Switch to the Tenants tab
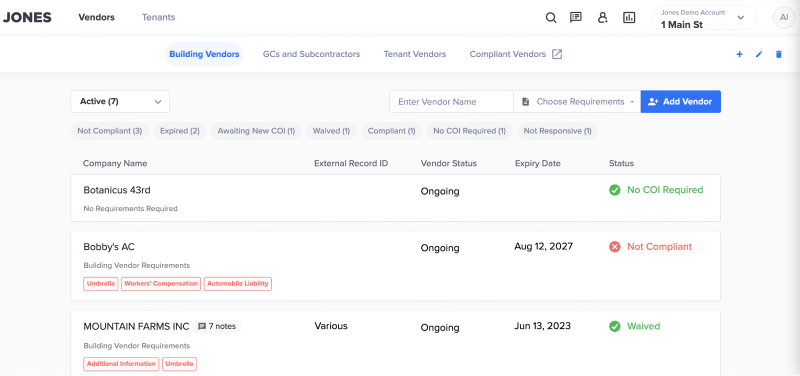Screen dimensions: 800x376 158,17
